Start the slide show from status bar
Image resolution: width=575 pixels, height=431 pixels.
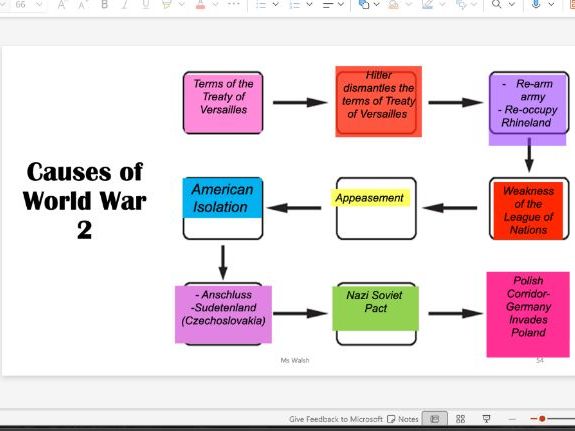pyautogui.click(x=486, y=419)
